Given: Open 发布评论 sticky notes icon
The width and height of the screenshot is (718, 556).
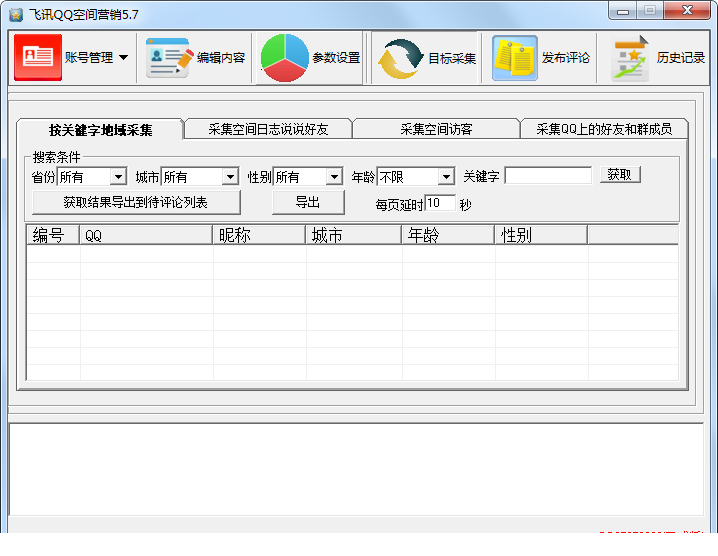Looking at the screenshot, I should pyautogui.click(x=515, y=58).
